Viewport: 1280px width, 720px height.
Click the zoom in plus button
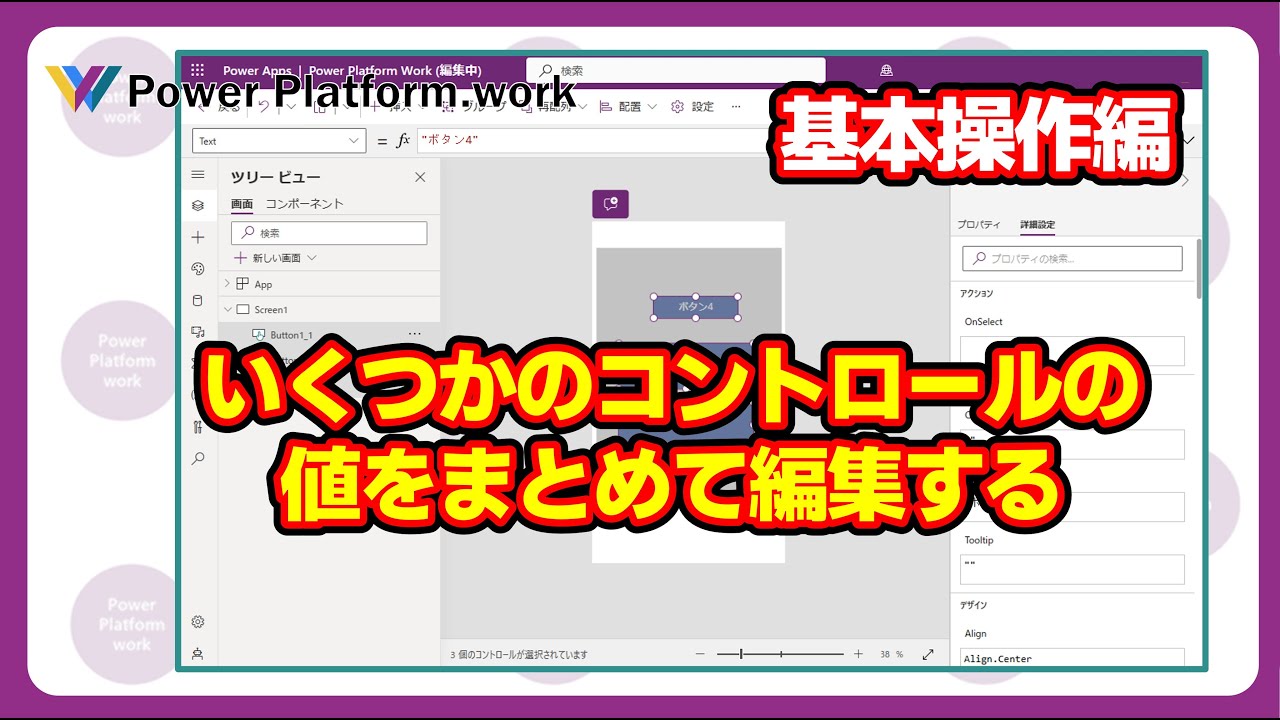[x=858, y=654]
